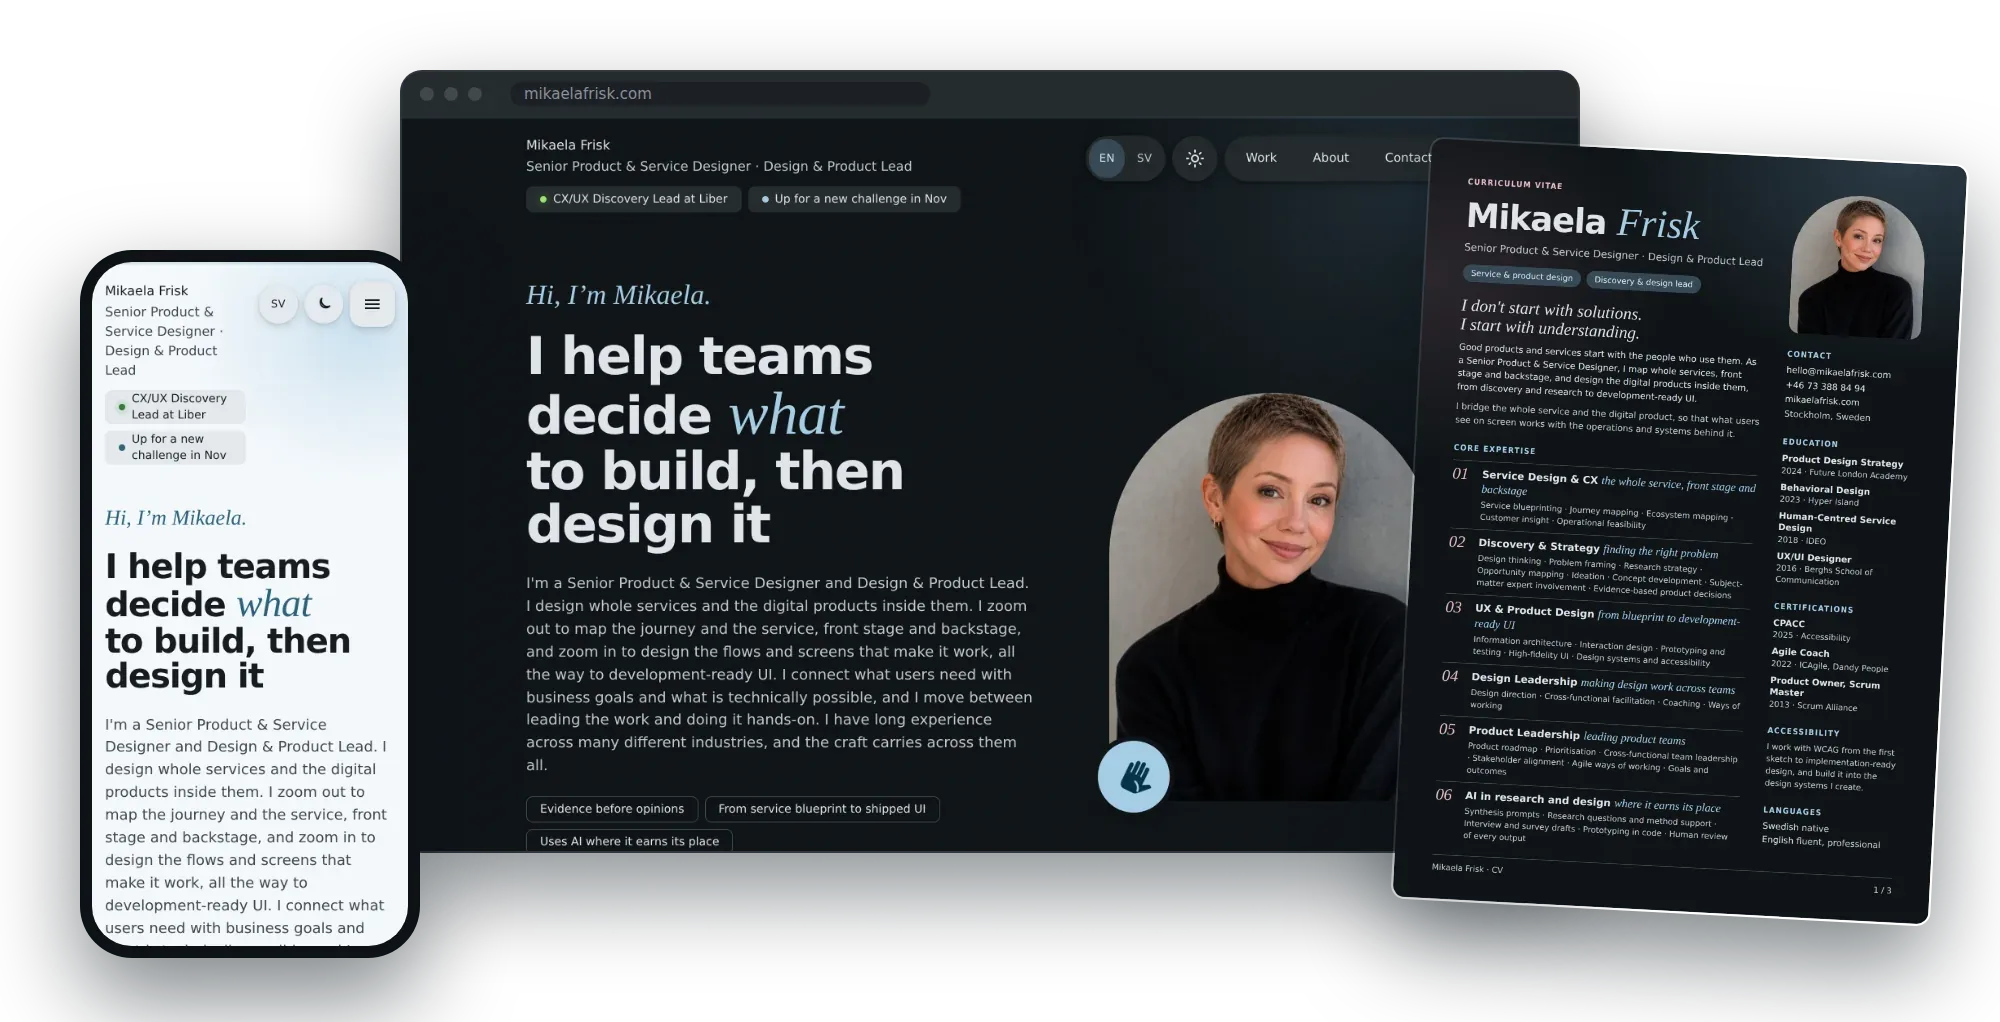Click the mikaelafrisk.com address bar
The width and height of the screenshot is (2000, 1022).
[x=720, y=94]
